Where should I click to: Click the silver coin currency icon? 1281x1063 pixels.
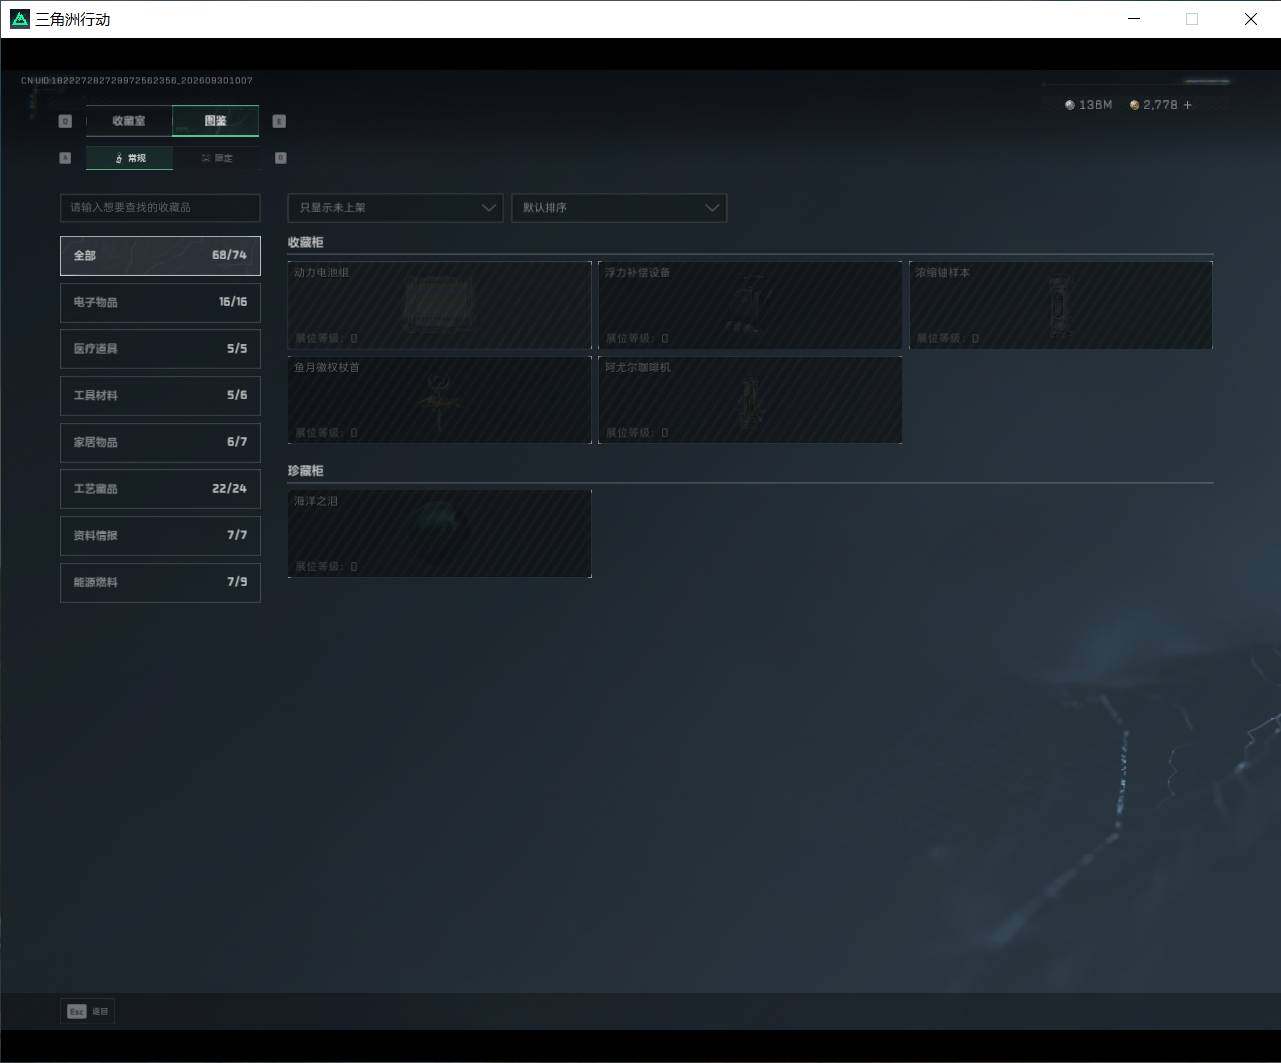[1070, 105]
